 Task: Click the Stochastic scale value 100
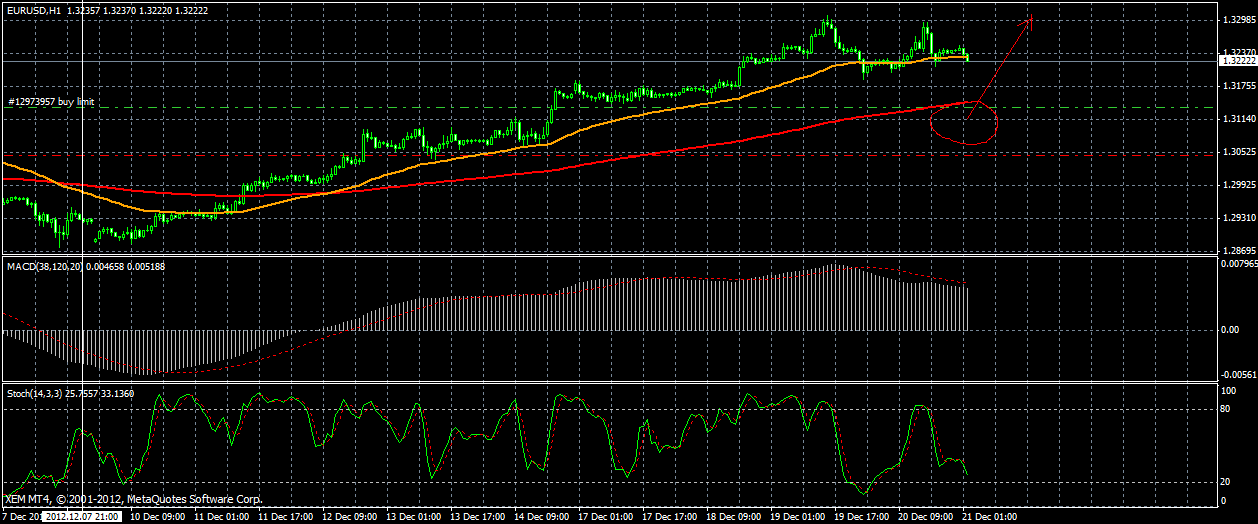pyautogui.click(x=1228, y=390)
